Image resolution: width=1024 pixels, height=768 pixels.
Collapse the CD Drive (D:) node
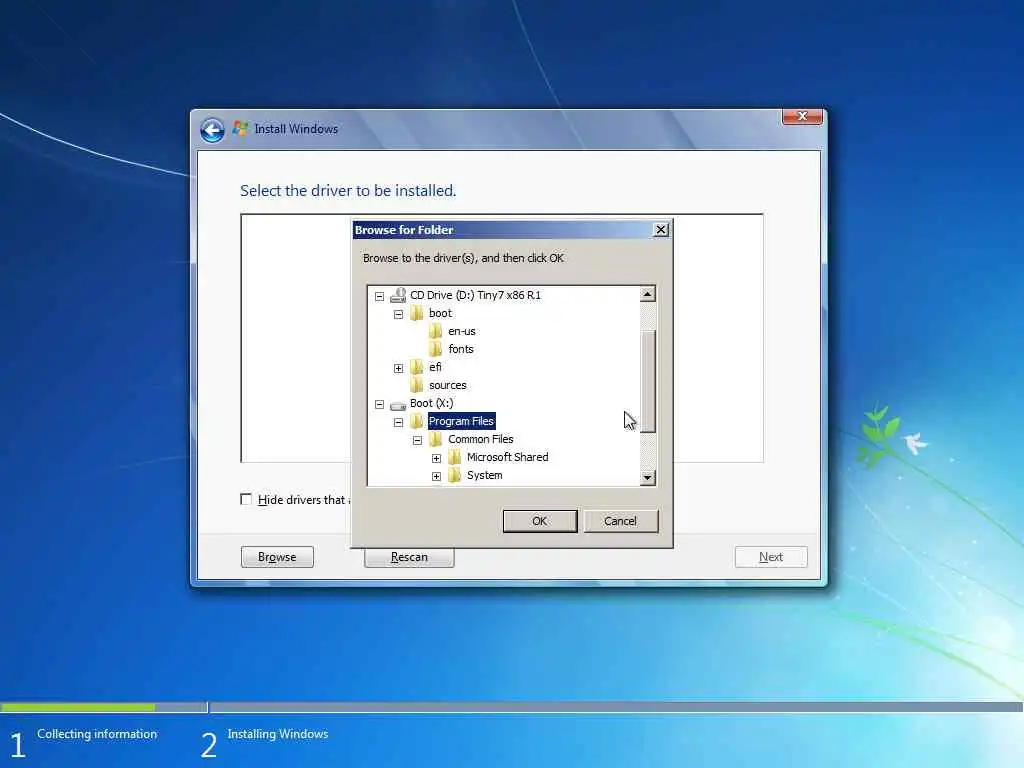click(x=379, y=296)
